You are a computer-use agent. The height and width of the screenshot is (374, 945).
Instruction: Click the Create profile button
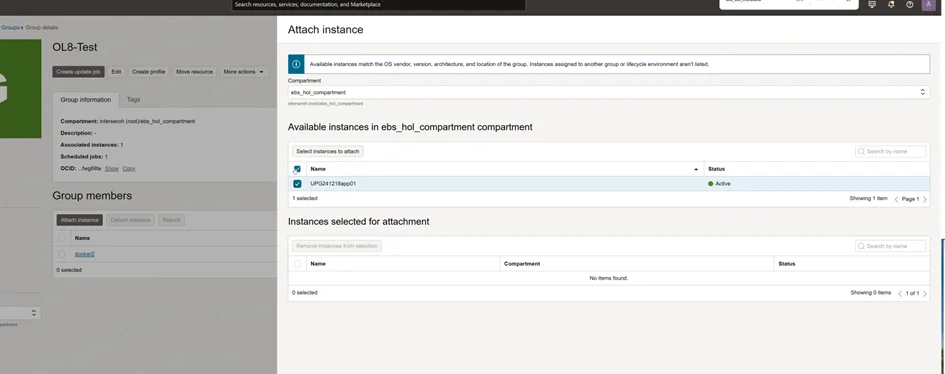(148, 72)
